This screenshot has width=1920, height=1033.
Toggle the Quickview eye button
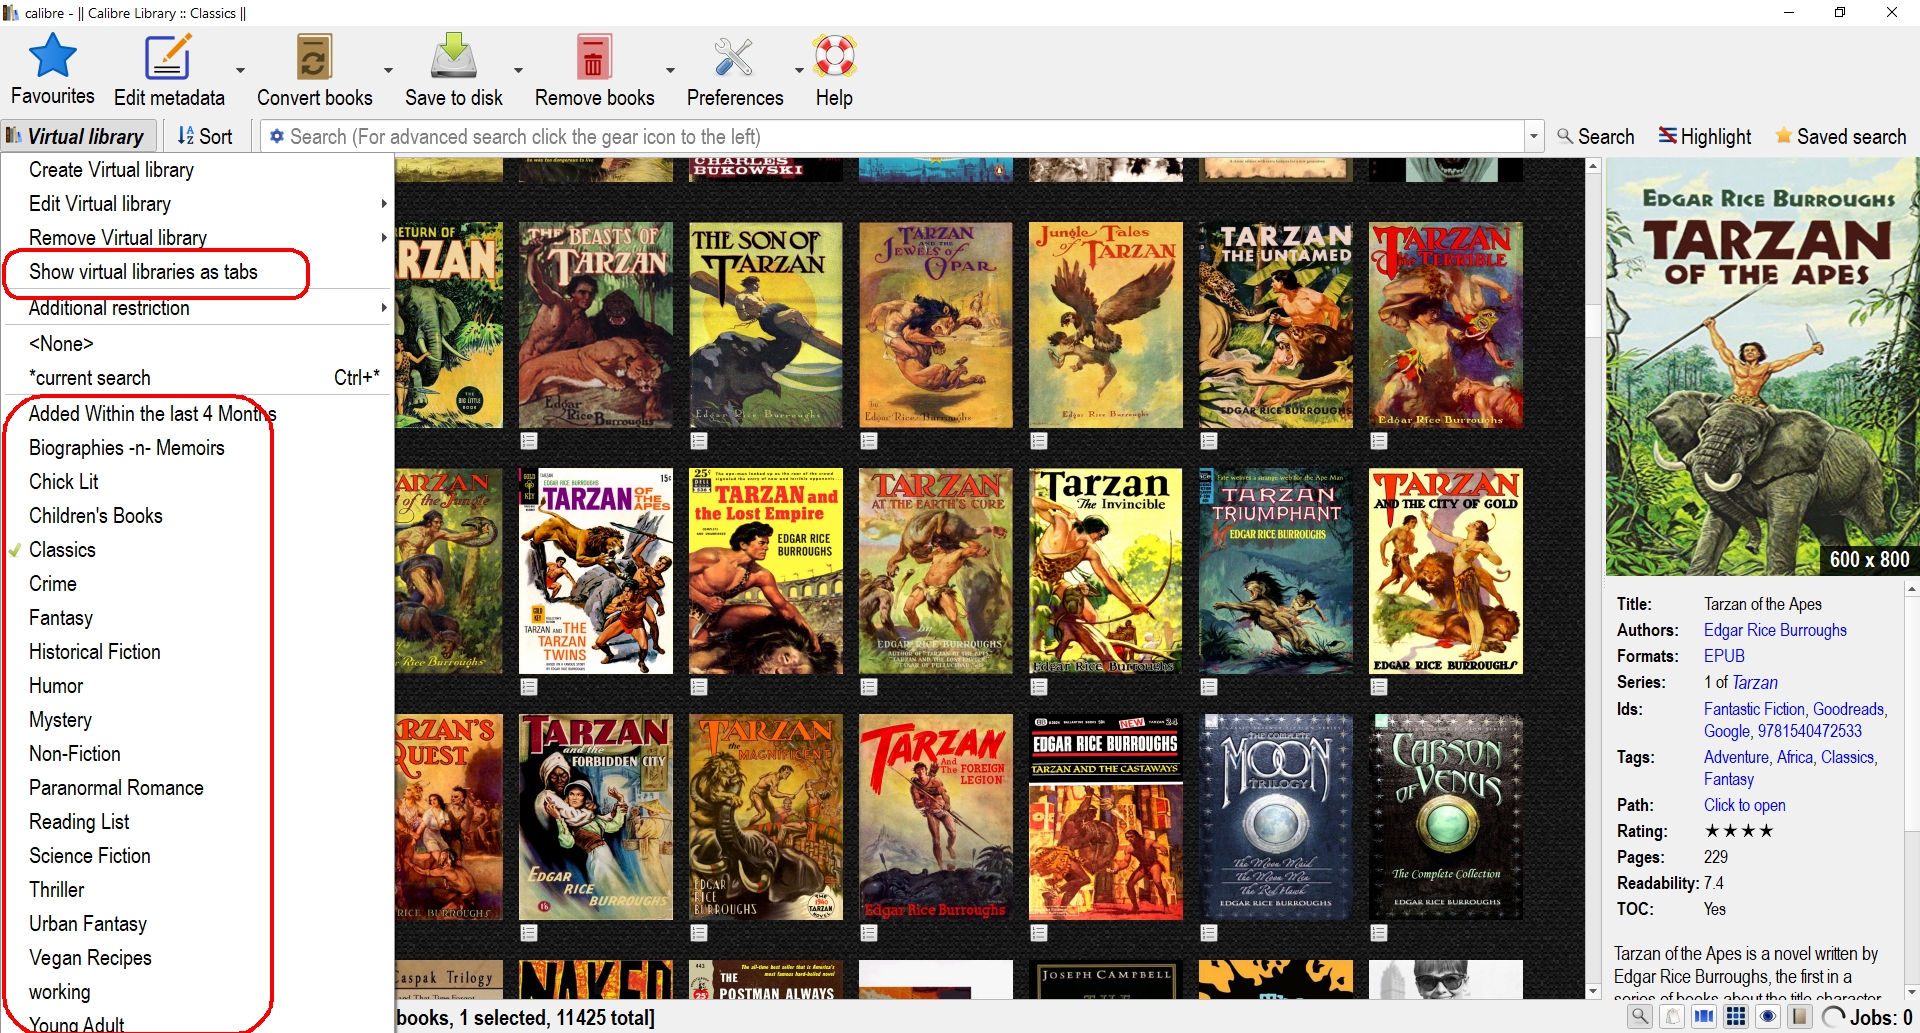click(1768, 1017)
